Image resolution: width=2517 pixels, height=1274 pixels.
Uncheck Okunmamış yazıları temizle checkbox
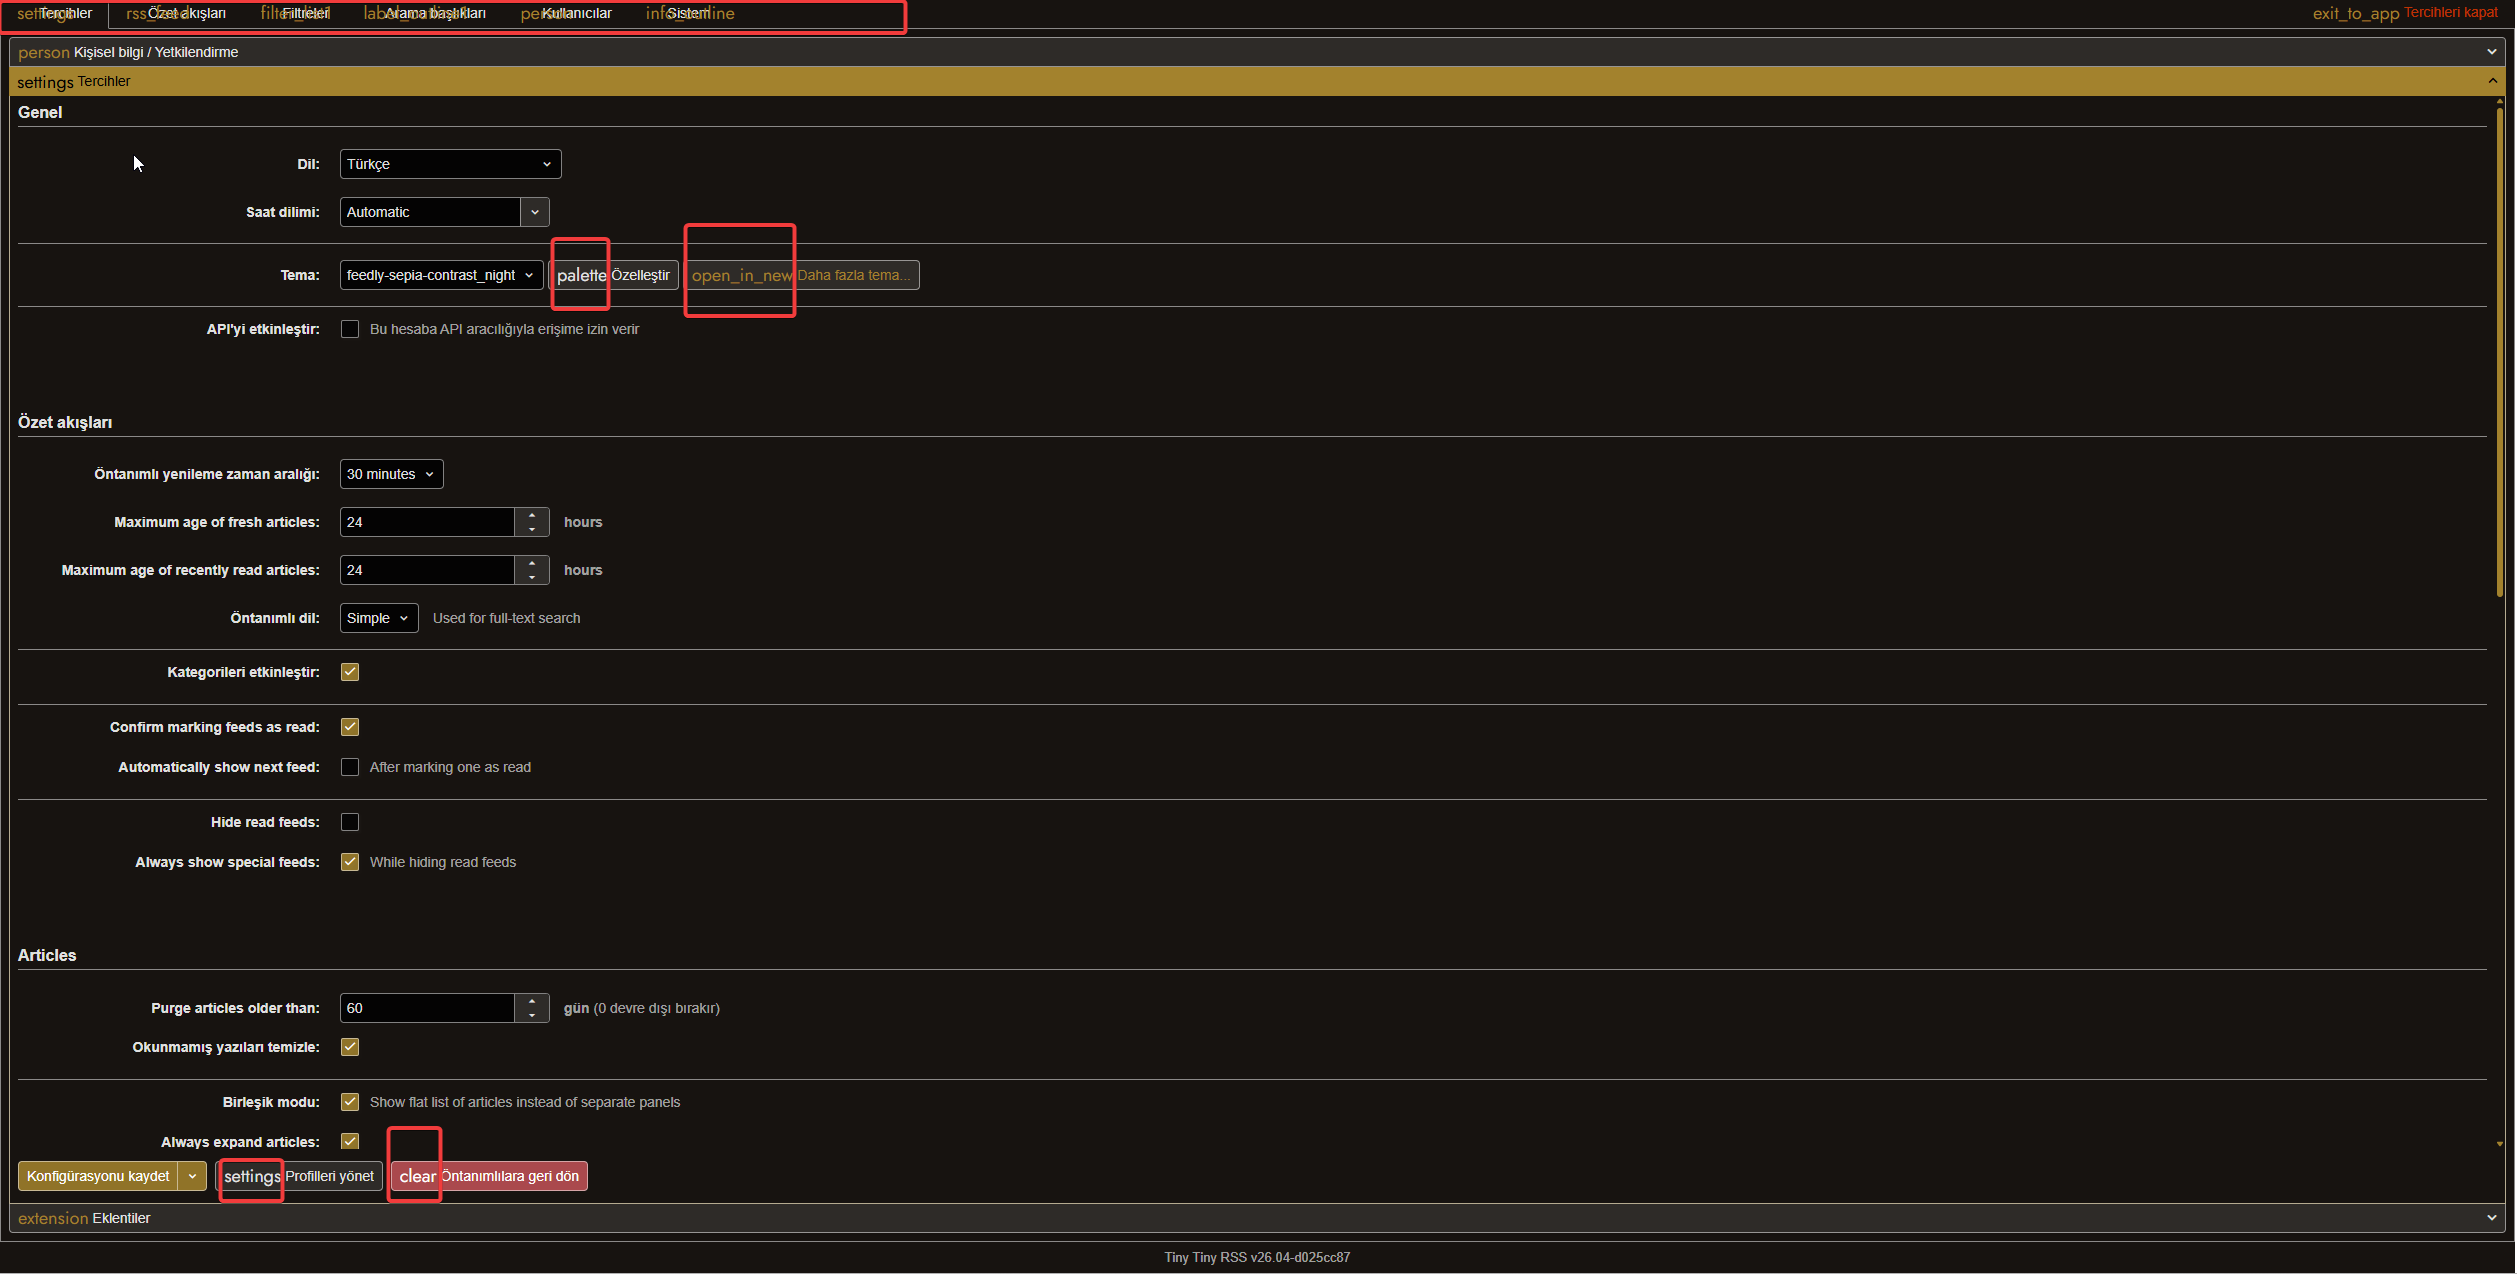point(350,1047)
